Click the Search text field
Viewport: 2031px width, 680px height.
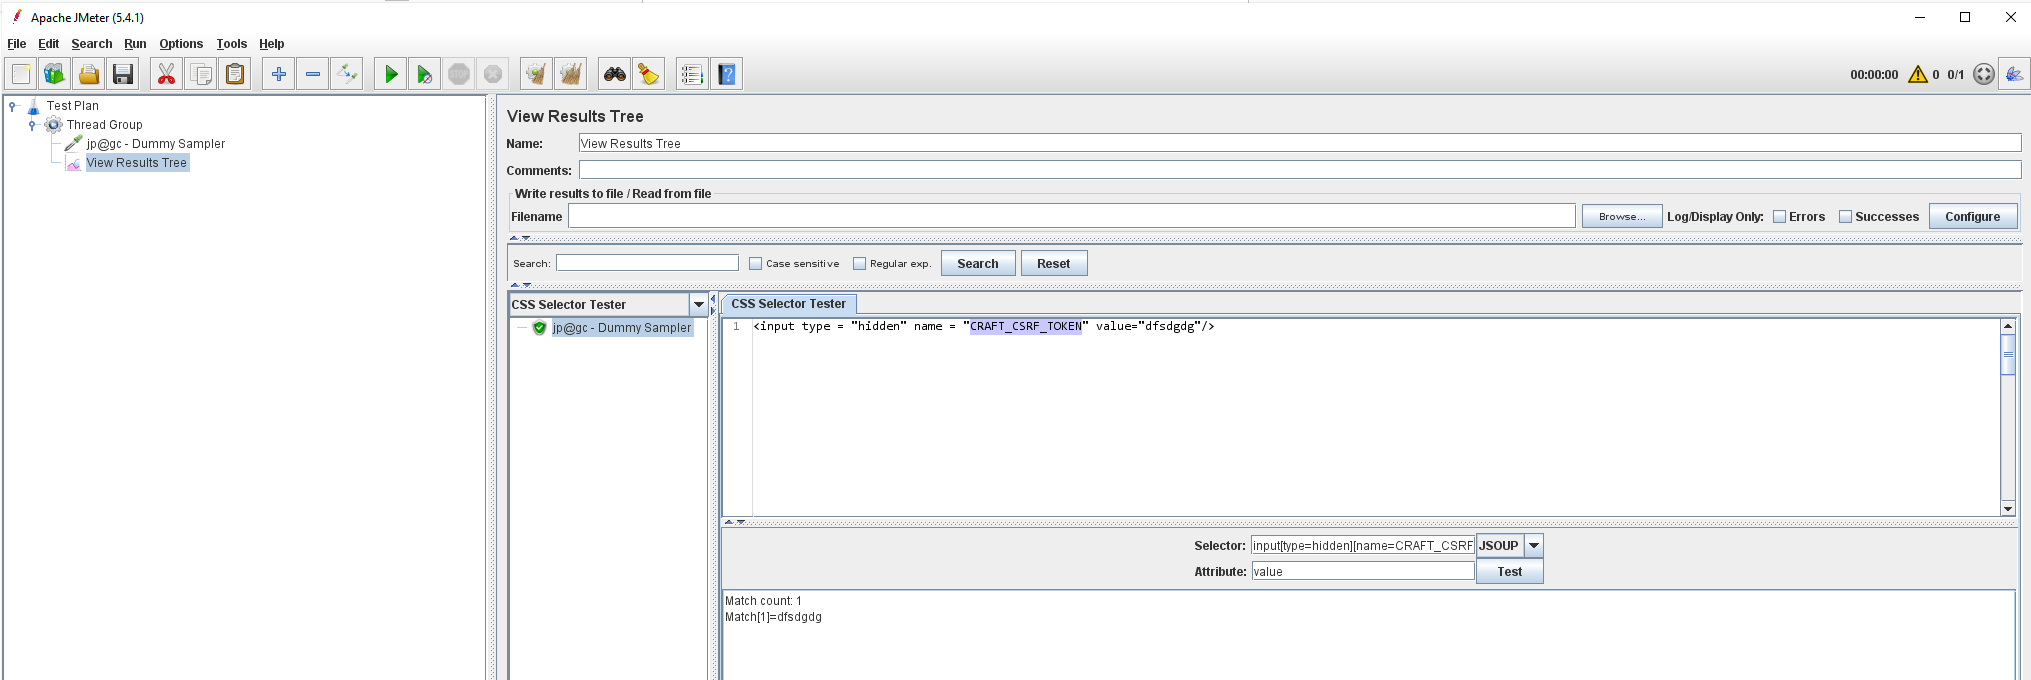(647, 263)
